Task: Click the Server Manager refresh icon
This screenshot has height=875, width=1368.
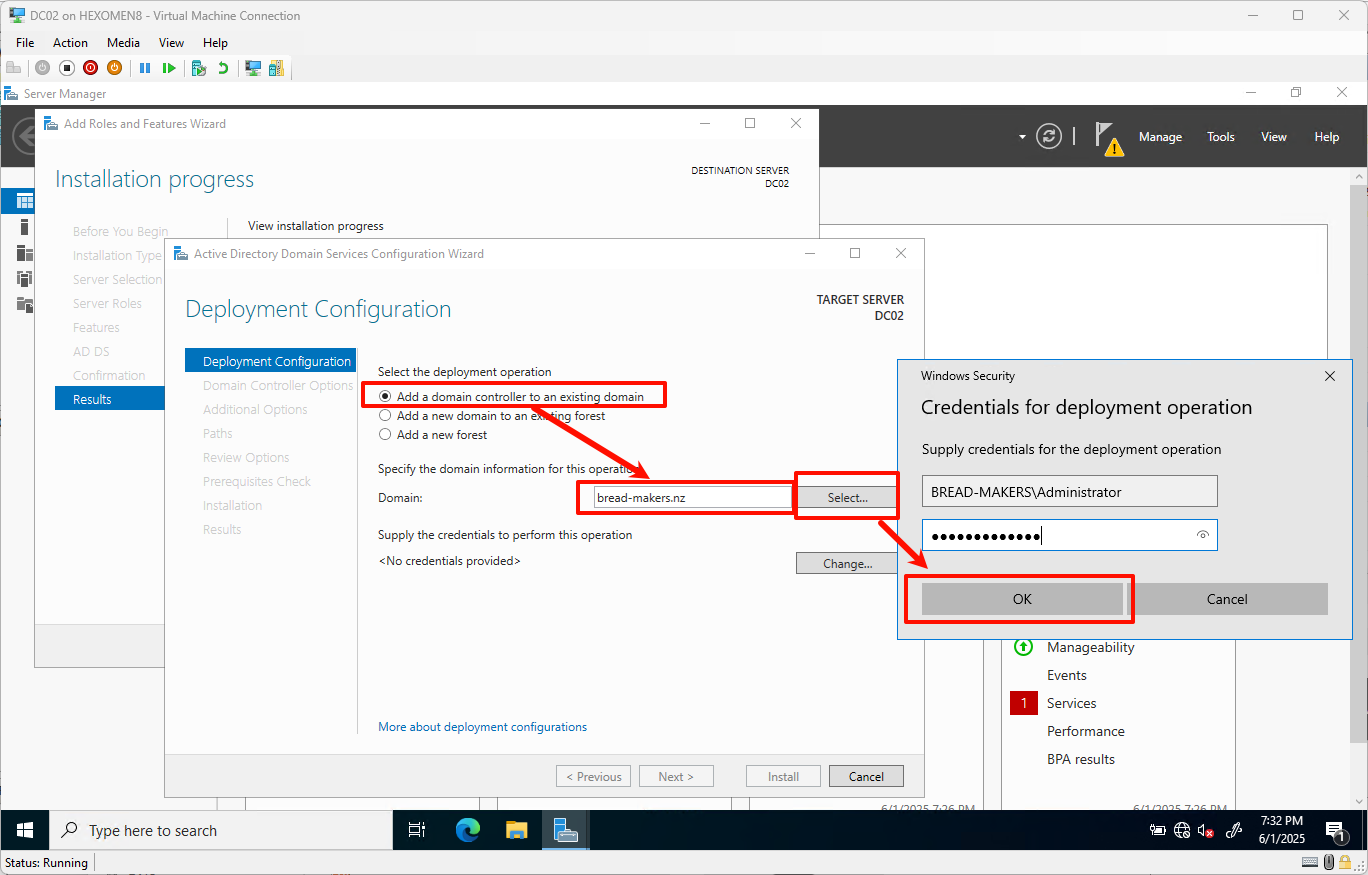Action: point(1048,137)
